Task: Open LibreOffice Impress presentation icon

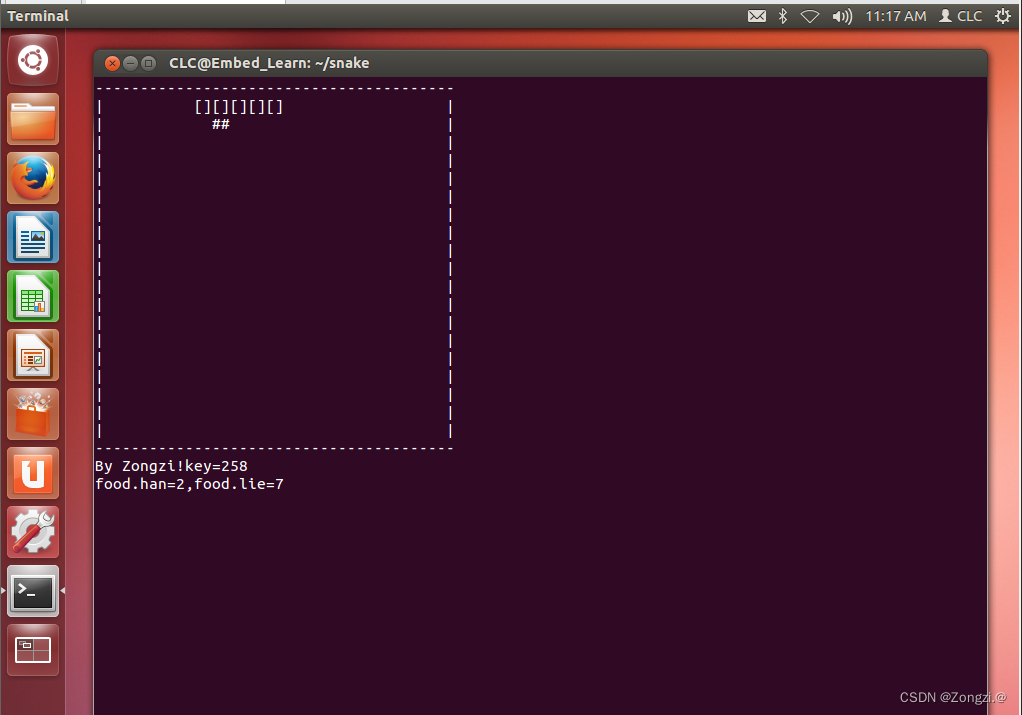Action: 33,355
